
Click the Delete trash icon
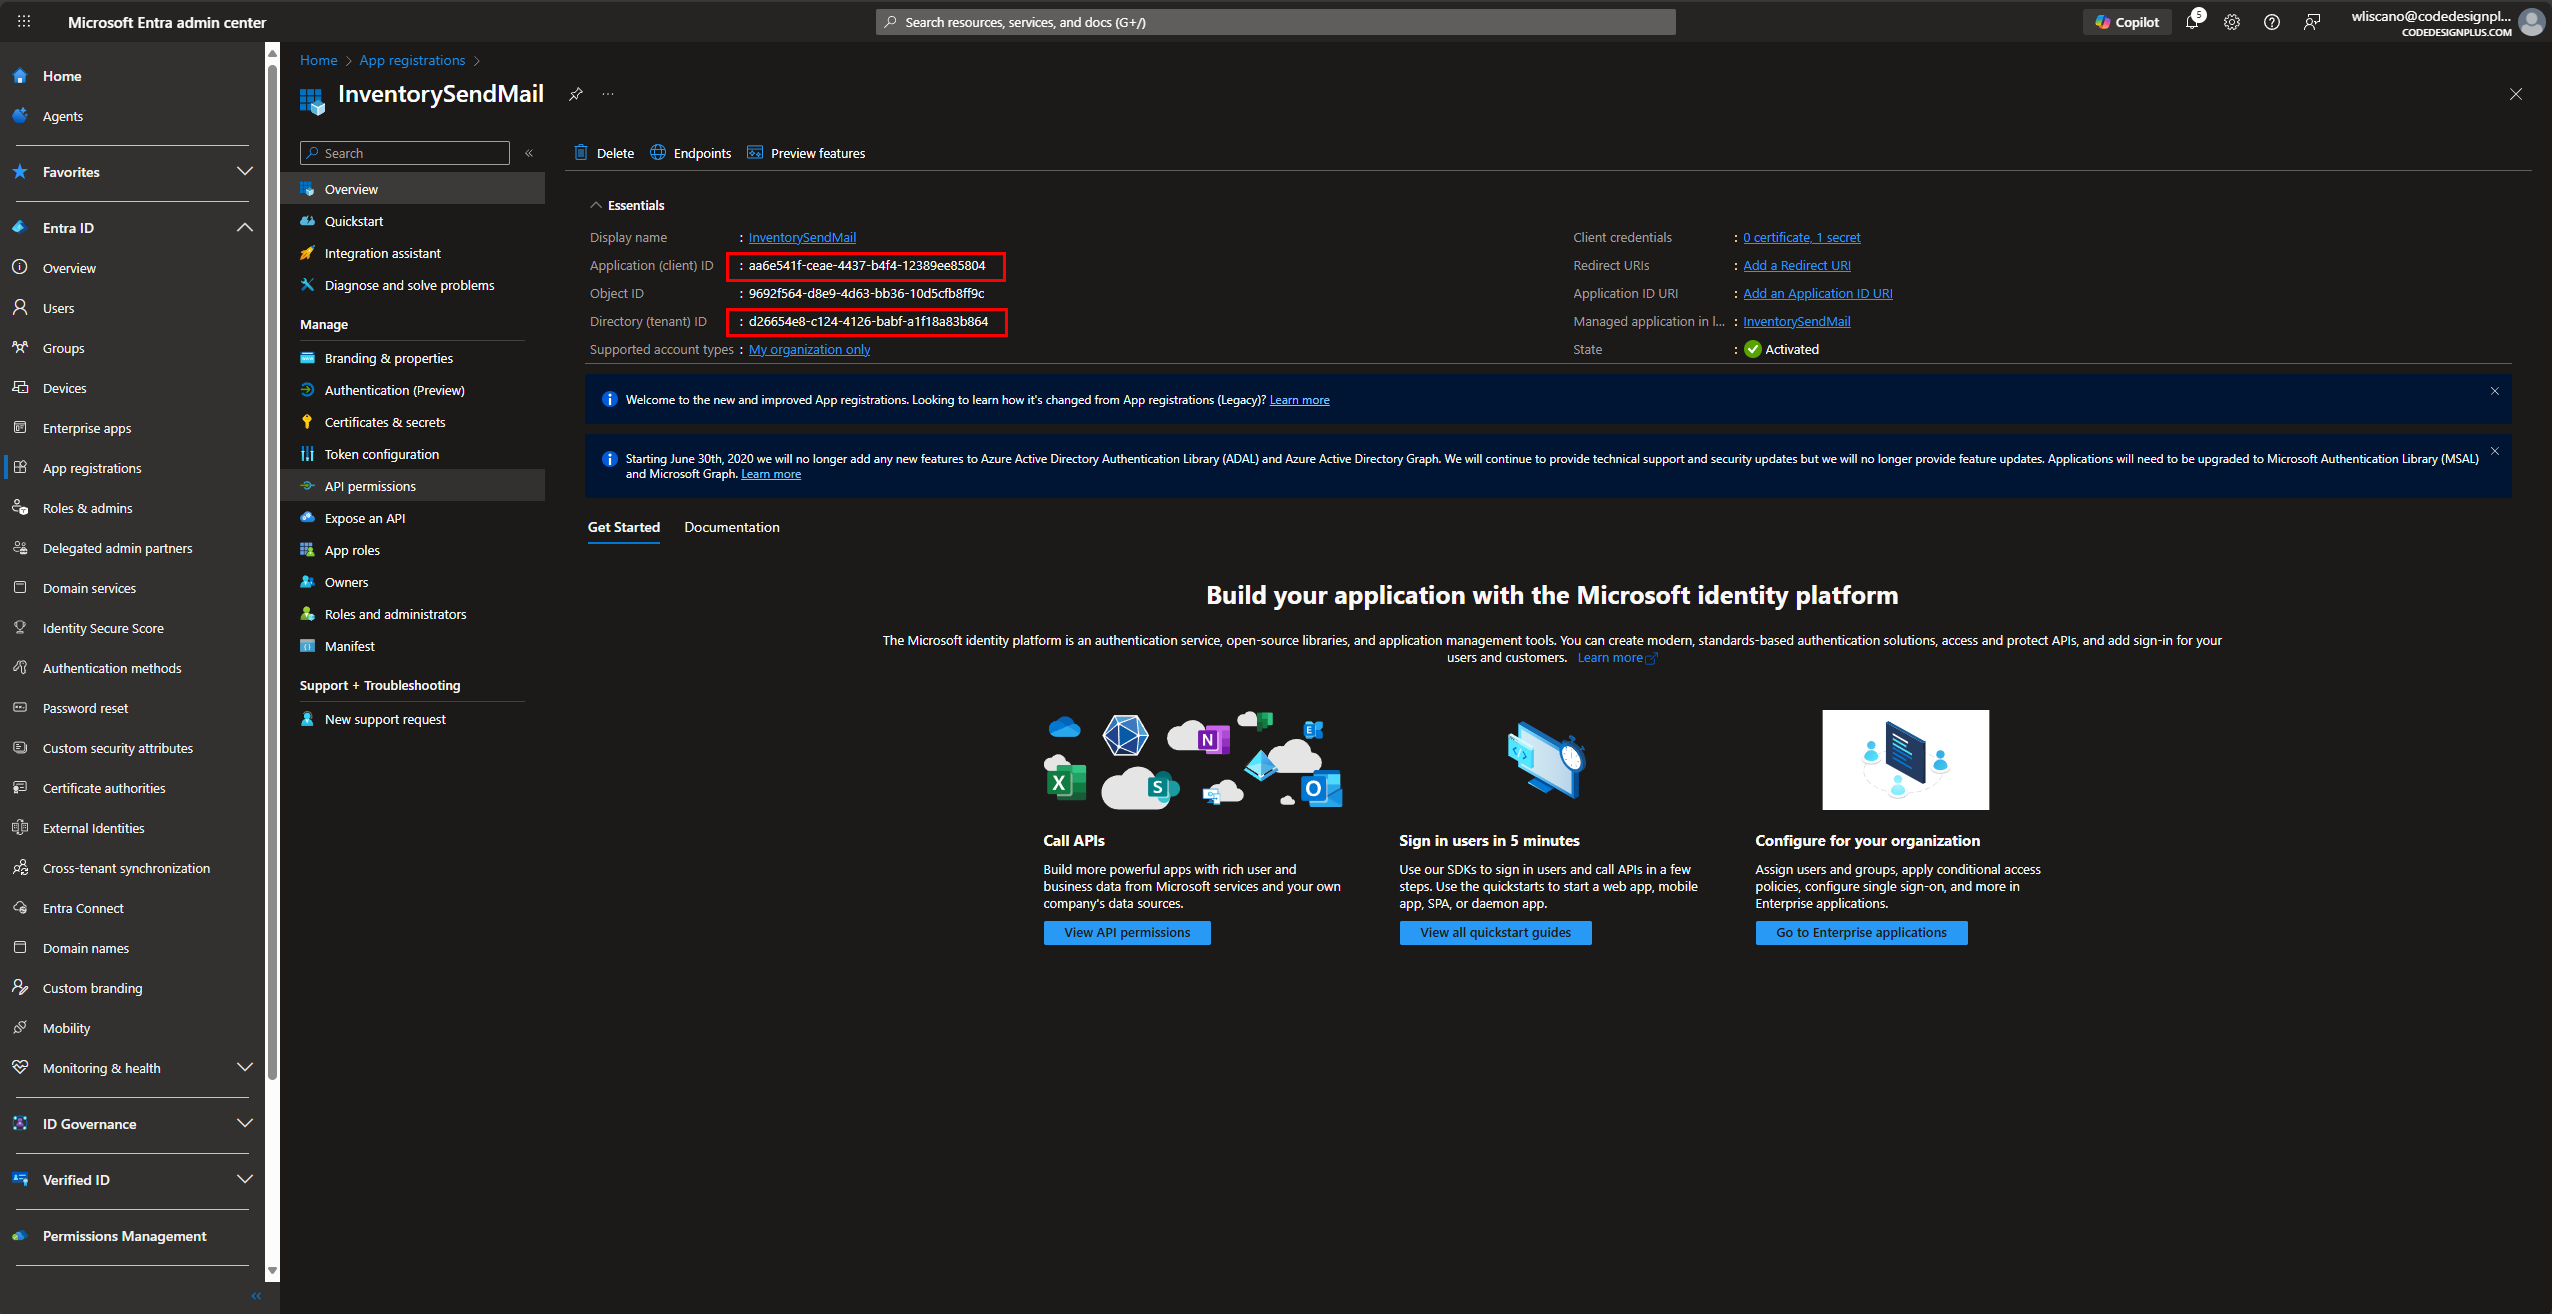click(581, 152)
